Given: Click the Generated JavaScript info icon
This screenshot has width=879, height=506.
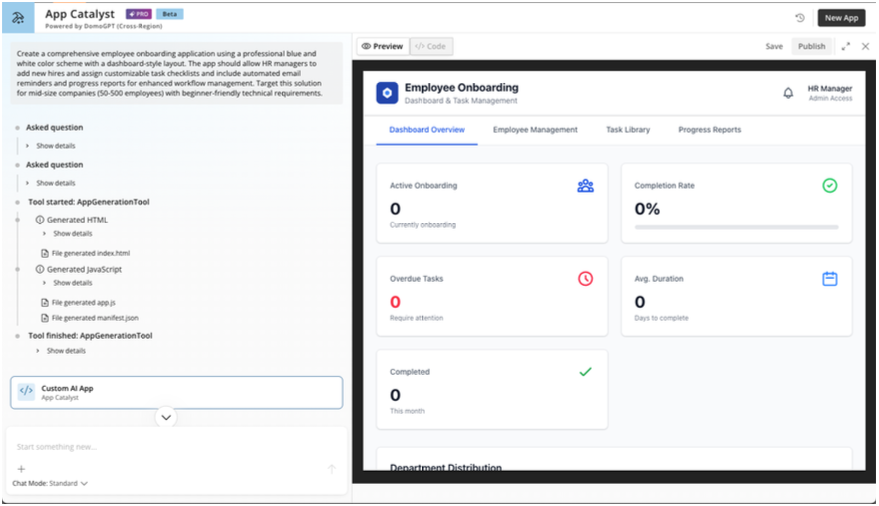Looking at the screenshot, I should [x=40, y=269].
